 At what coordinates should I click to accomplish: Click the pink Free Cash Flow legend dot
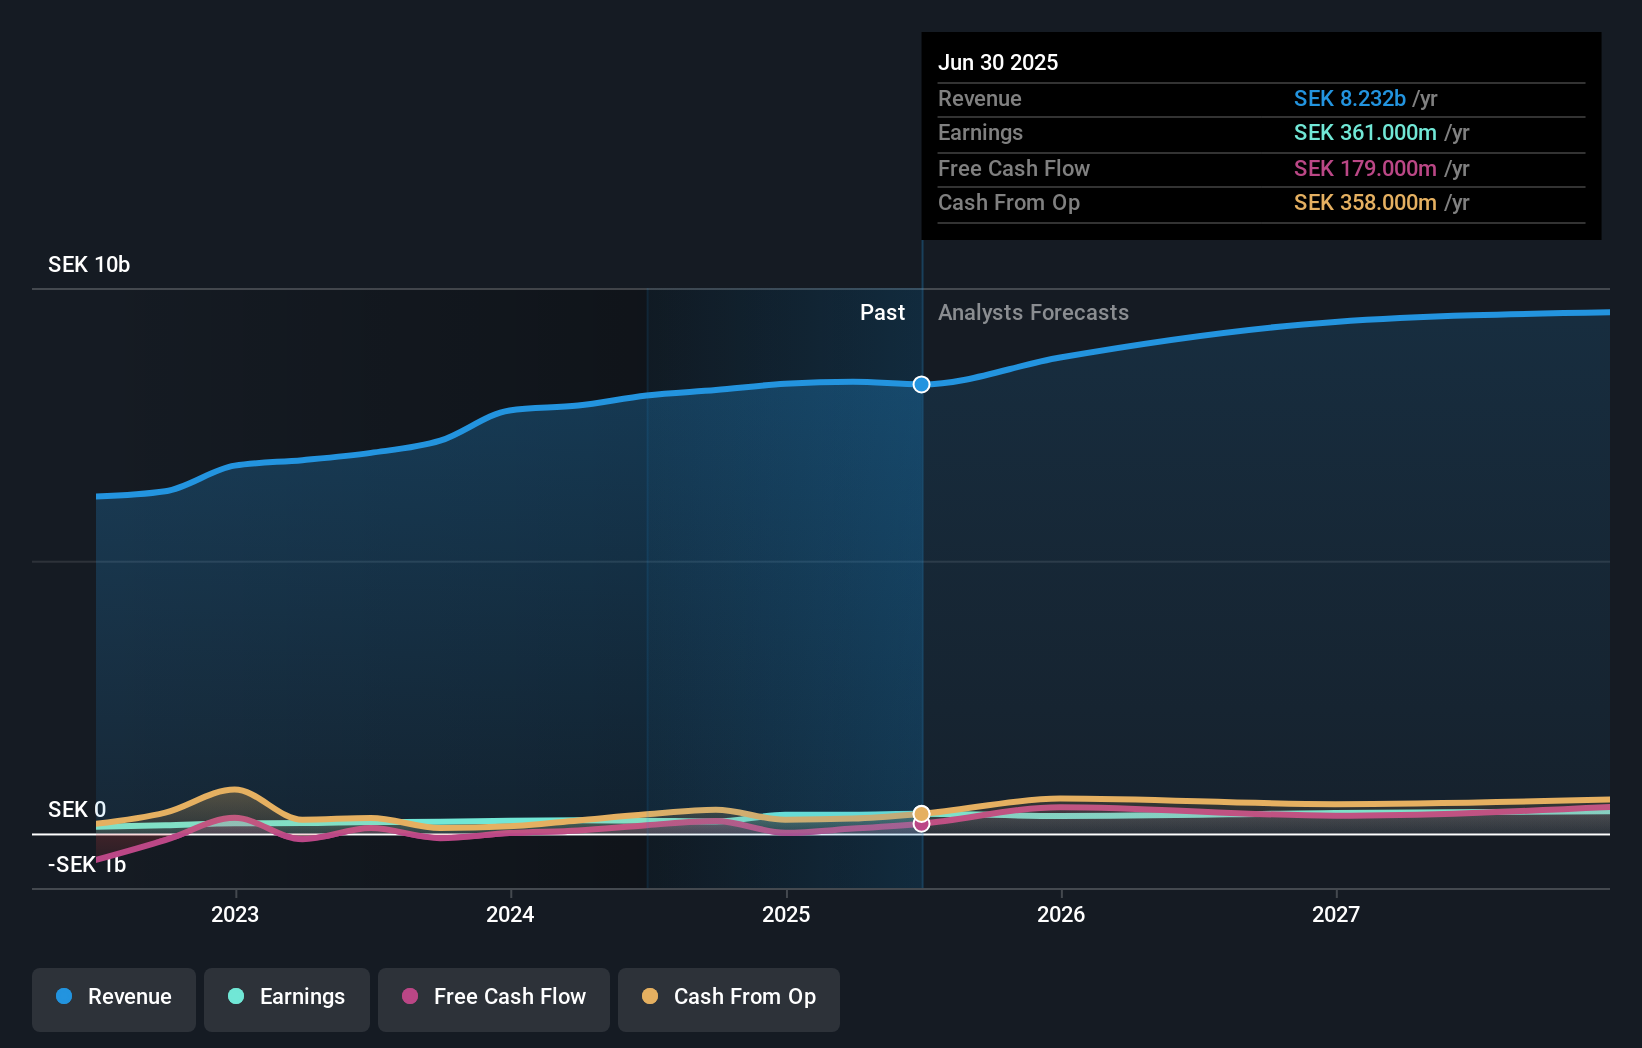[x=408, y=997]
